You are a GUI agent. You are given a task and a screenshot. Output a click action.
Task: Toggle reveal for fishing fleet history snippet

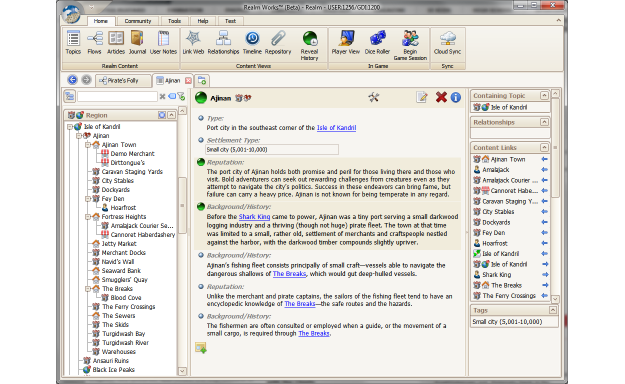pyautogui.click(x=201, y=255)
